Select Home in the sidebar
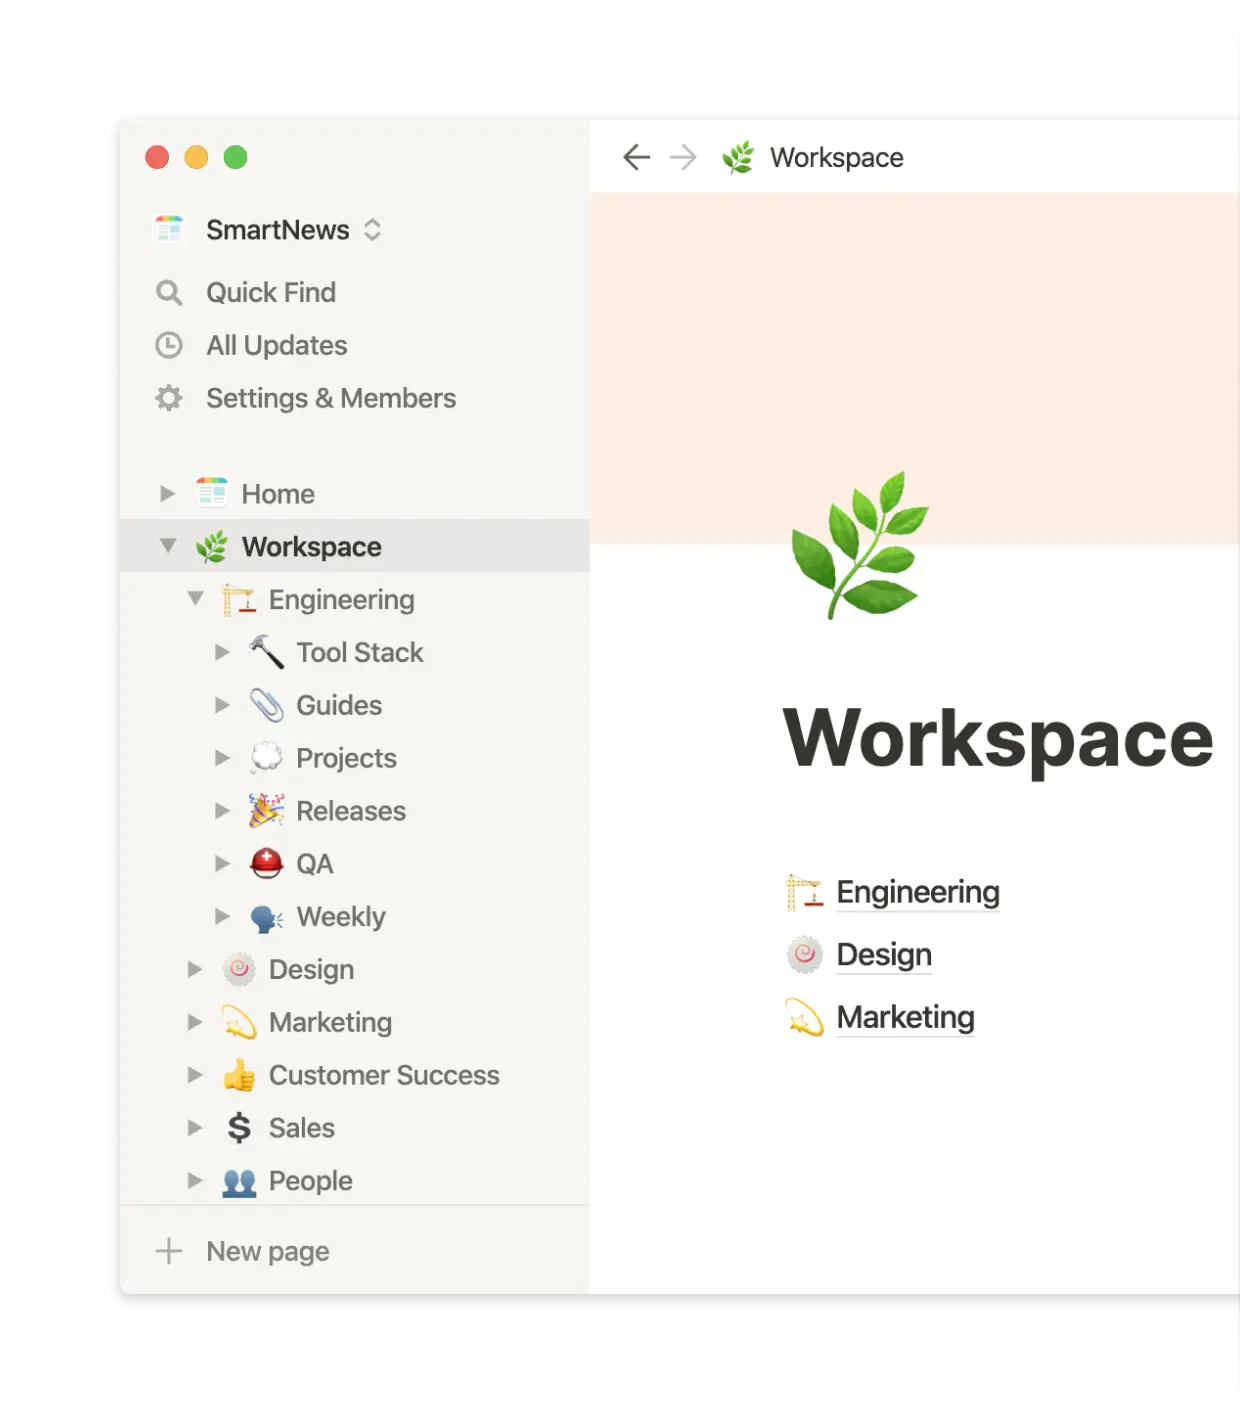 coord(278,493)
